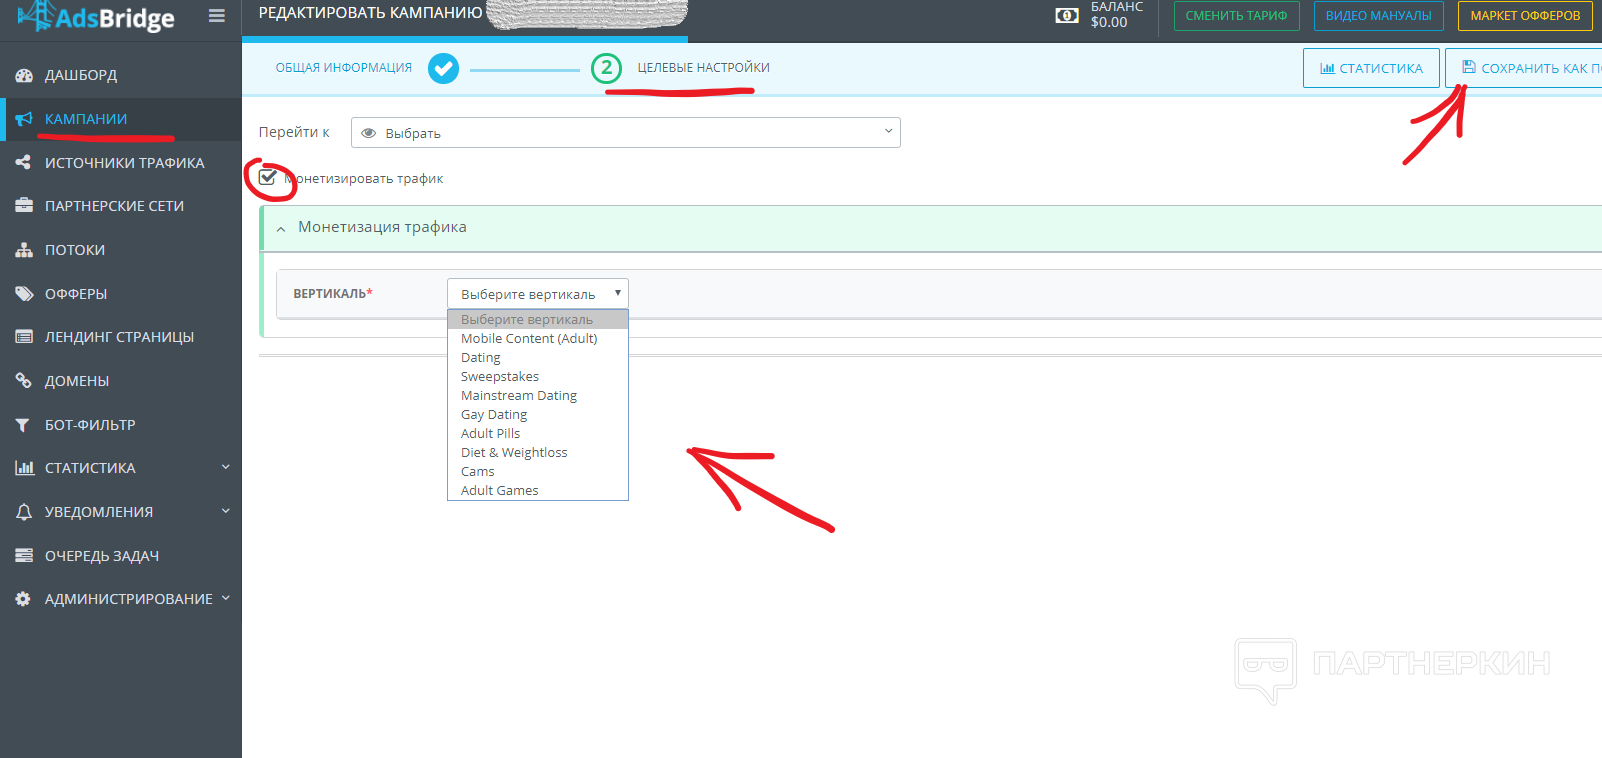Click the Dashboard palette icon

pyautogui.click(x=24, y=75)
